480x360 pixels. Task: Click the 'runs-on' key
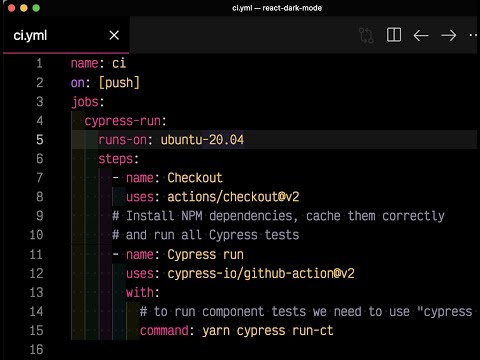click(122, 140)
